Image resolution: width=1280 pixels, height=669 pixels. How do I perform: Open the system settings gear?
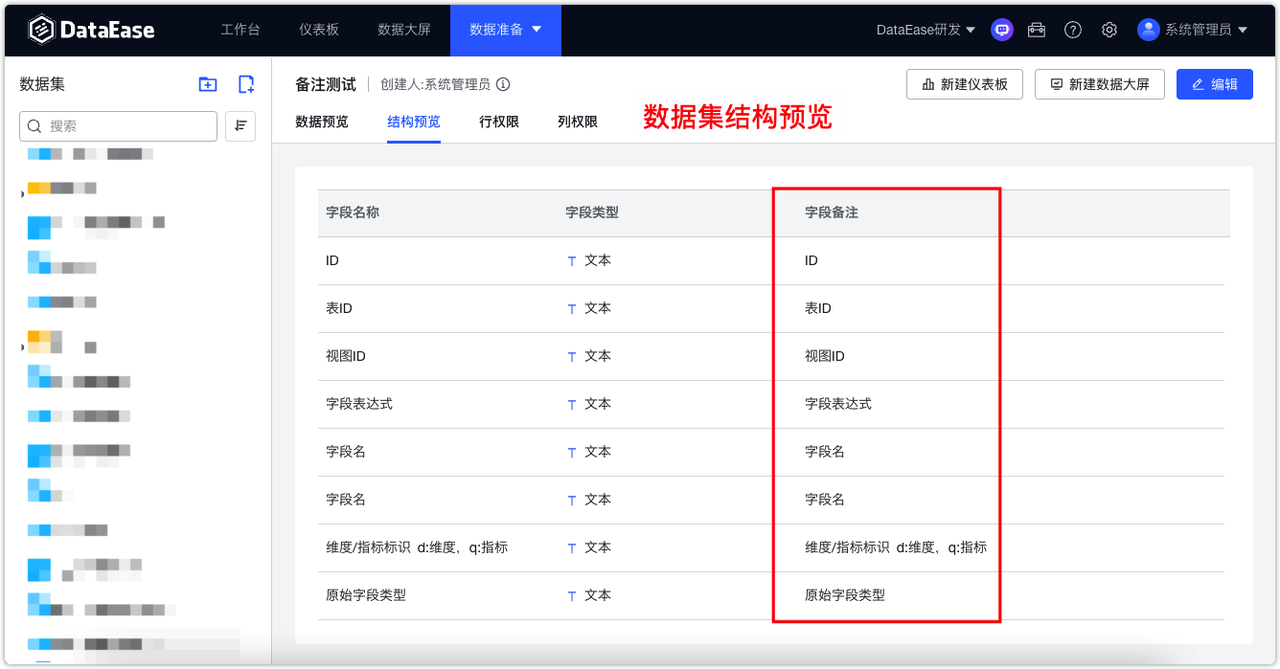[x=1109, y=30]
